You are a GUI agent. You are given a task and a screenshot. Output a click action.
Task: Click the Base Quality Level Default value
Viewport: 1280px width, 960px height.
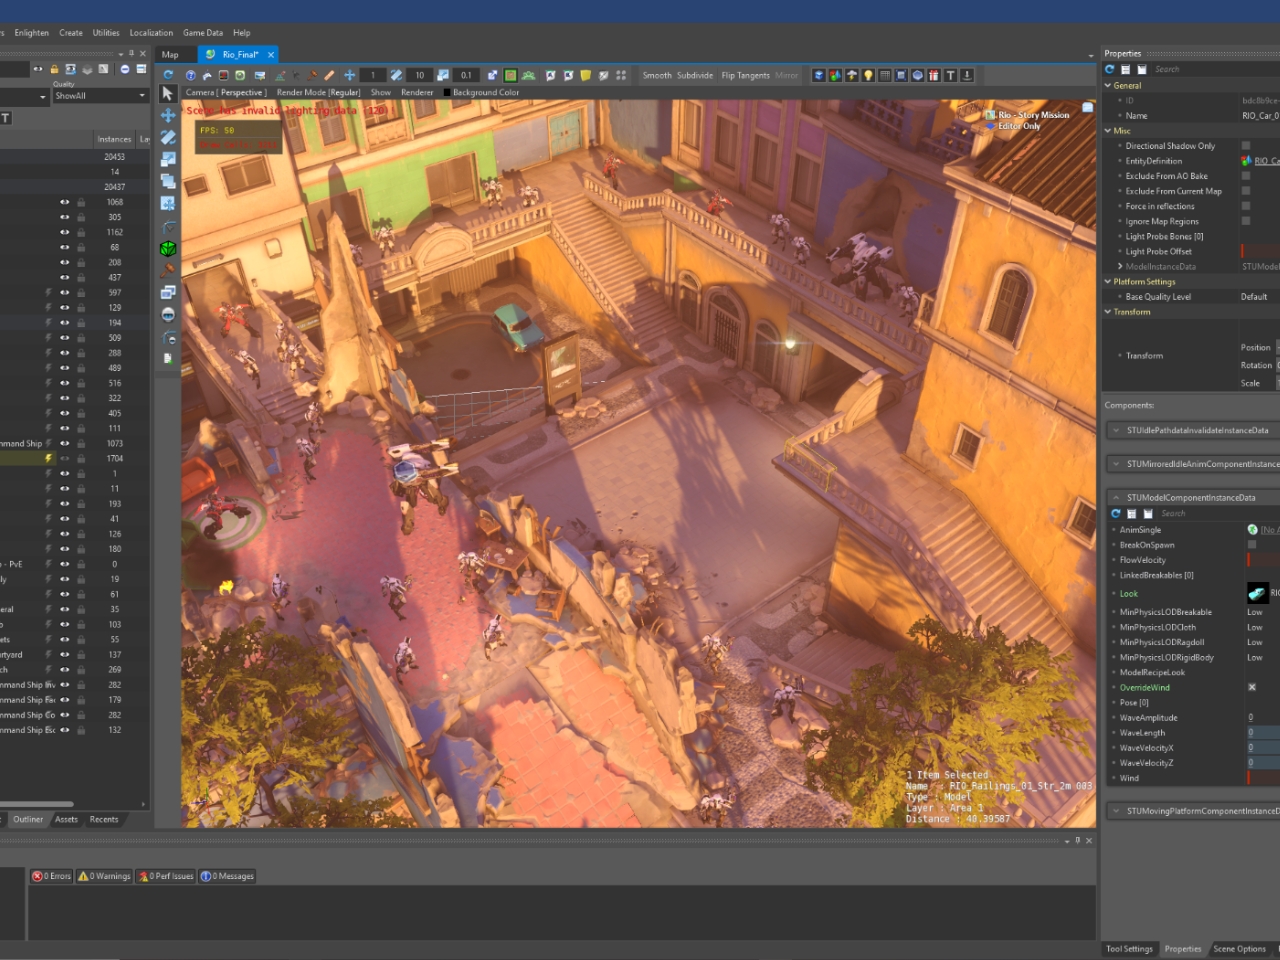1254,297
